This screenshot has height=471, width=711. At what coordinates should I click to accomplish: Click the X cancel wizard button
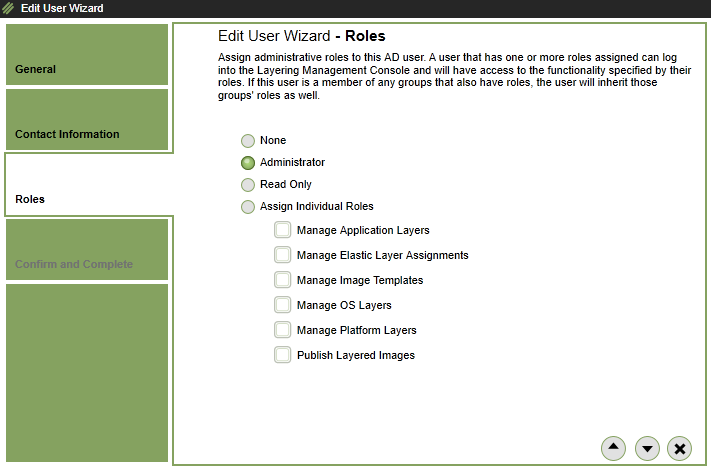click(679, 448)
